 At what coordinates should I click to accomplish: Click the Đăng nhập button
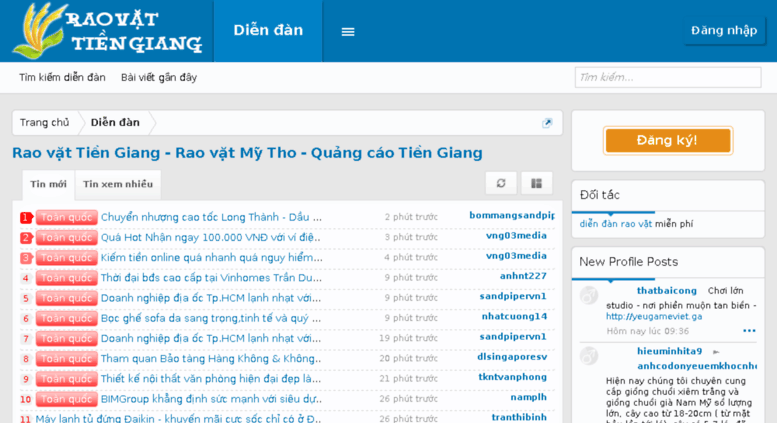point(724,30)
